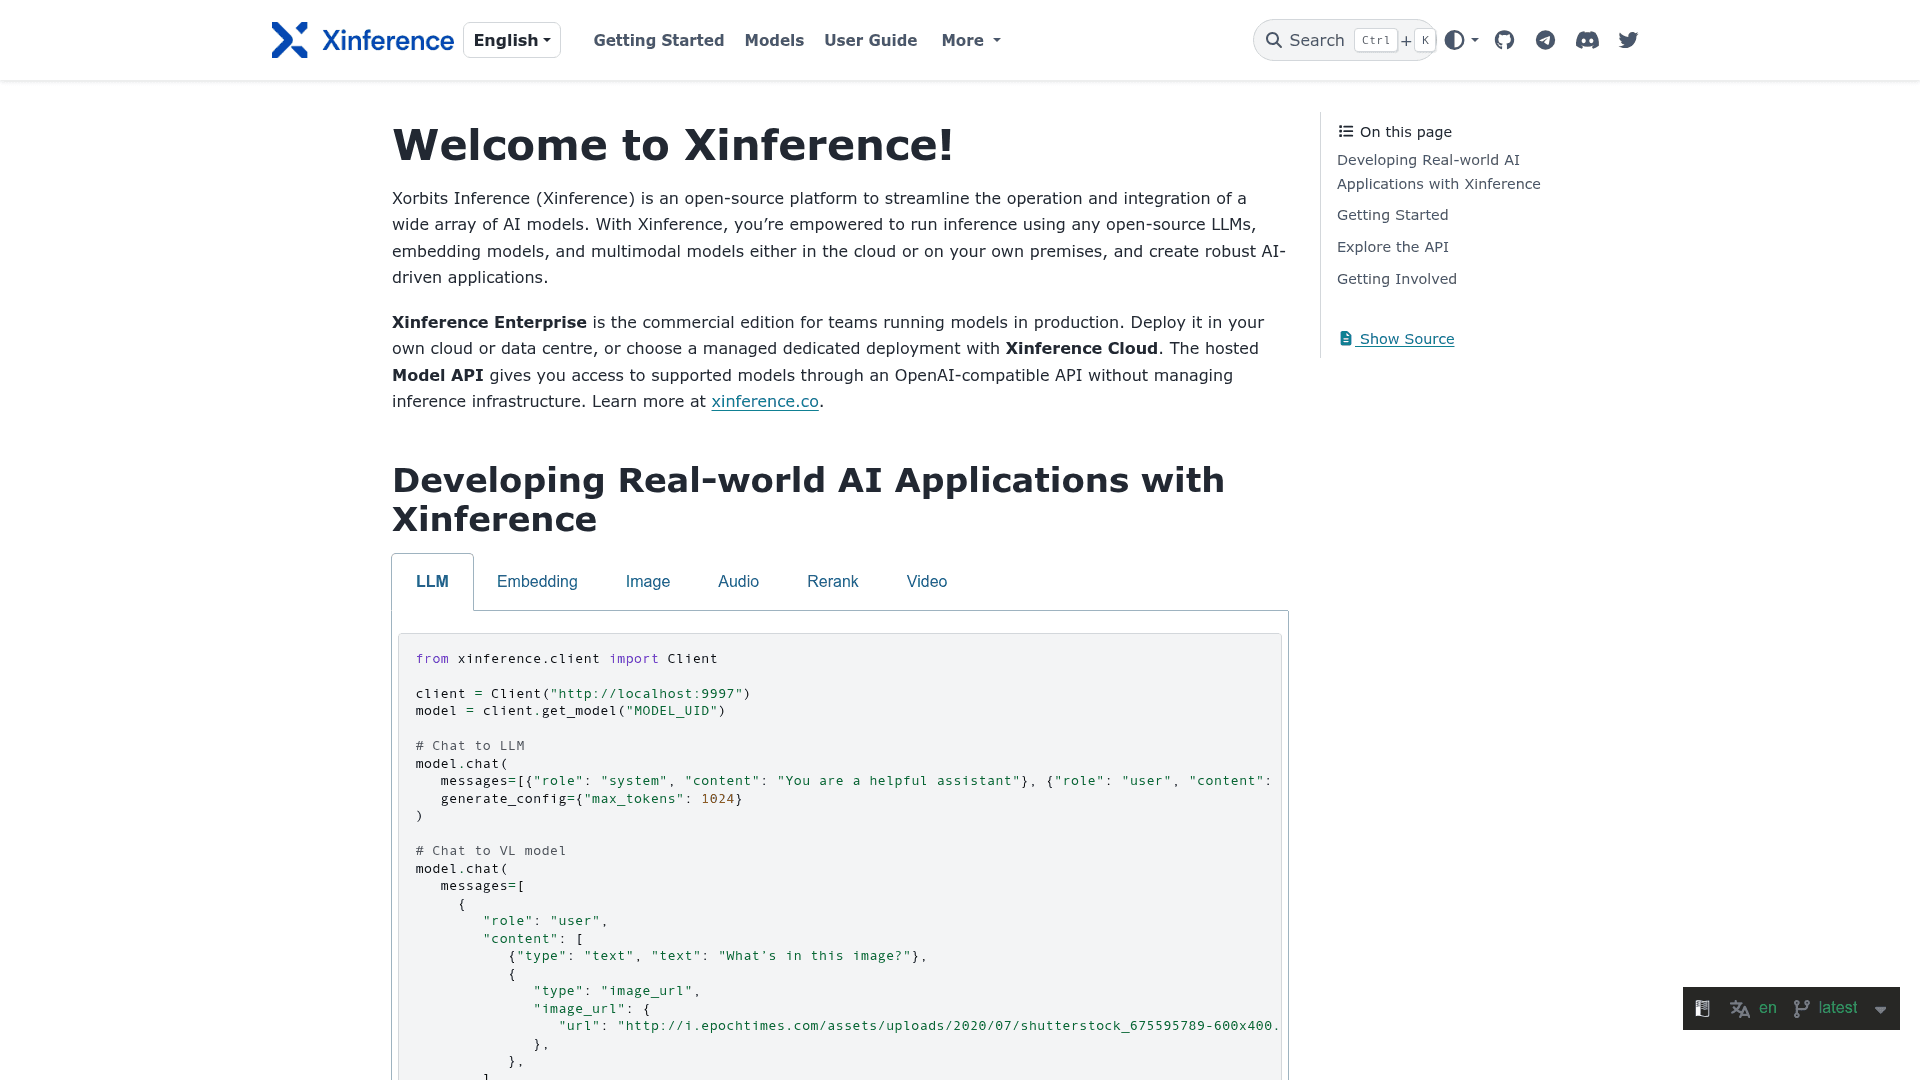Jump to Getting Started in sidebar
This screenshot has width=1920, height=1080.
[x=1392, y=215]
